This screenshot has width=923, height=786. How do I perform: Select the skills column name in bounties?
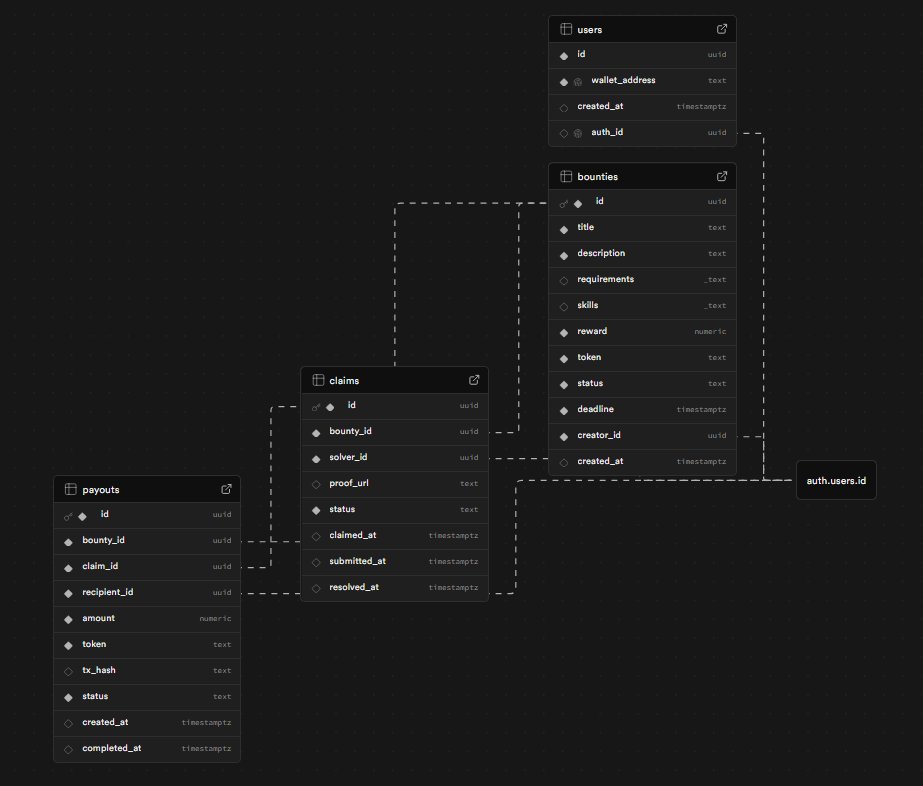587,305
